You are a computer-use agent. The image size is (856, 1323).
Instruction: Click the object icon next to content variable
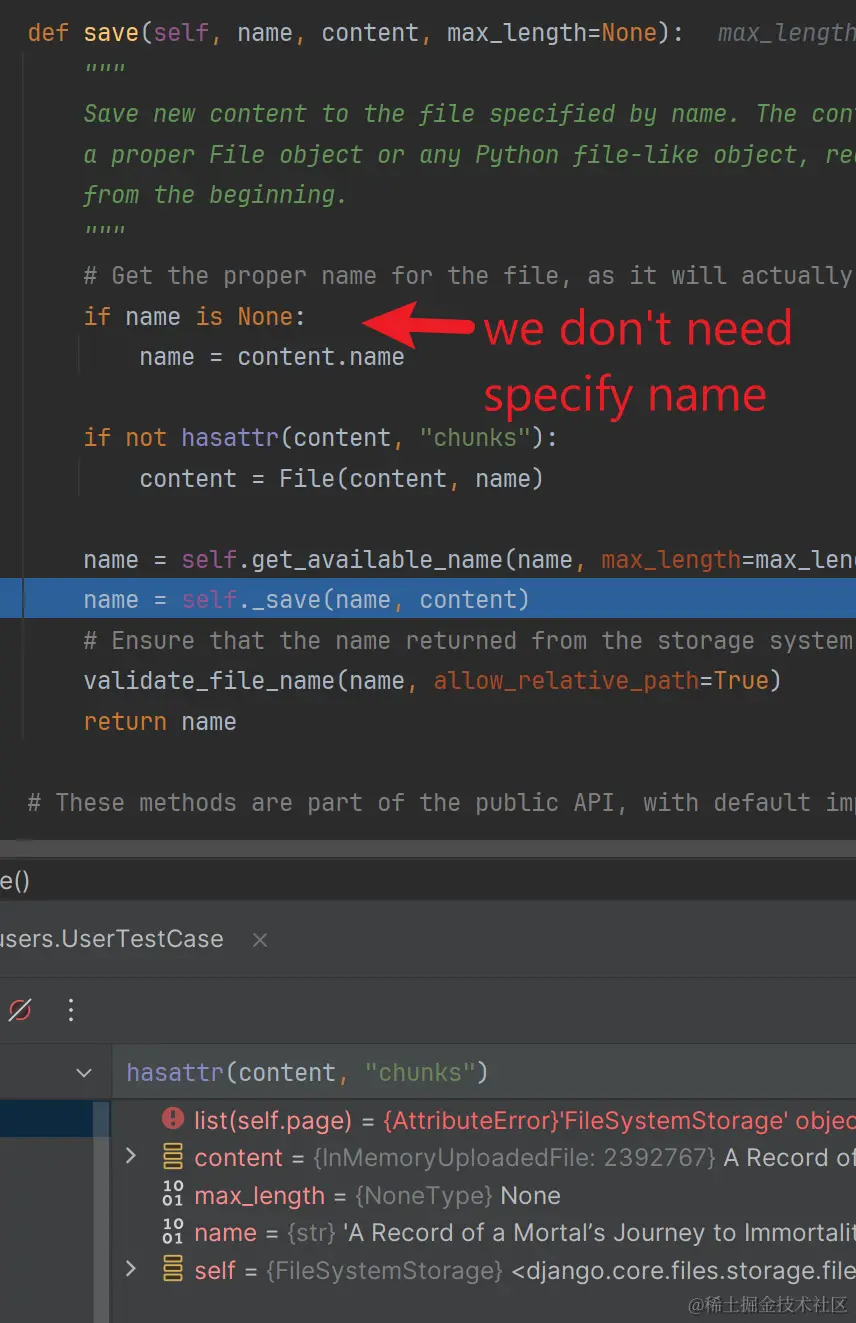(x=173, y=1157)
